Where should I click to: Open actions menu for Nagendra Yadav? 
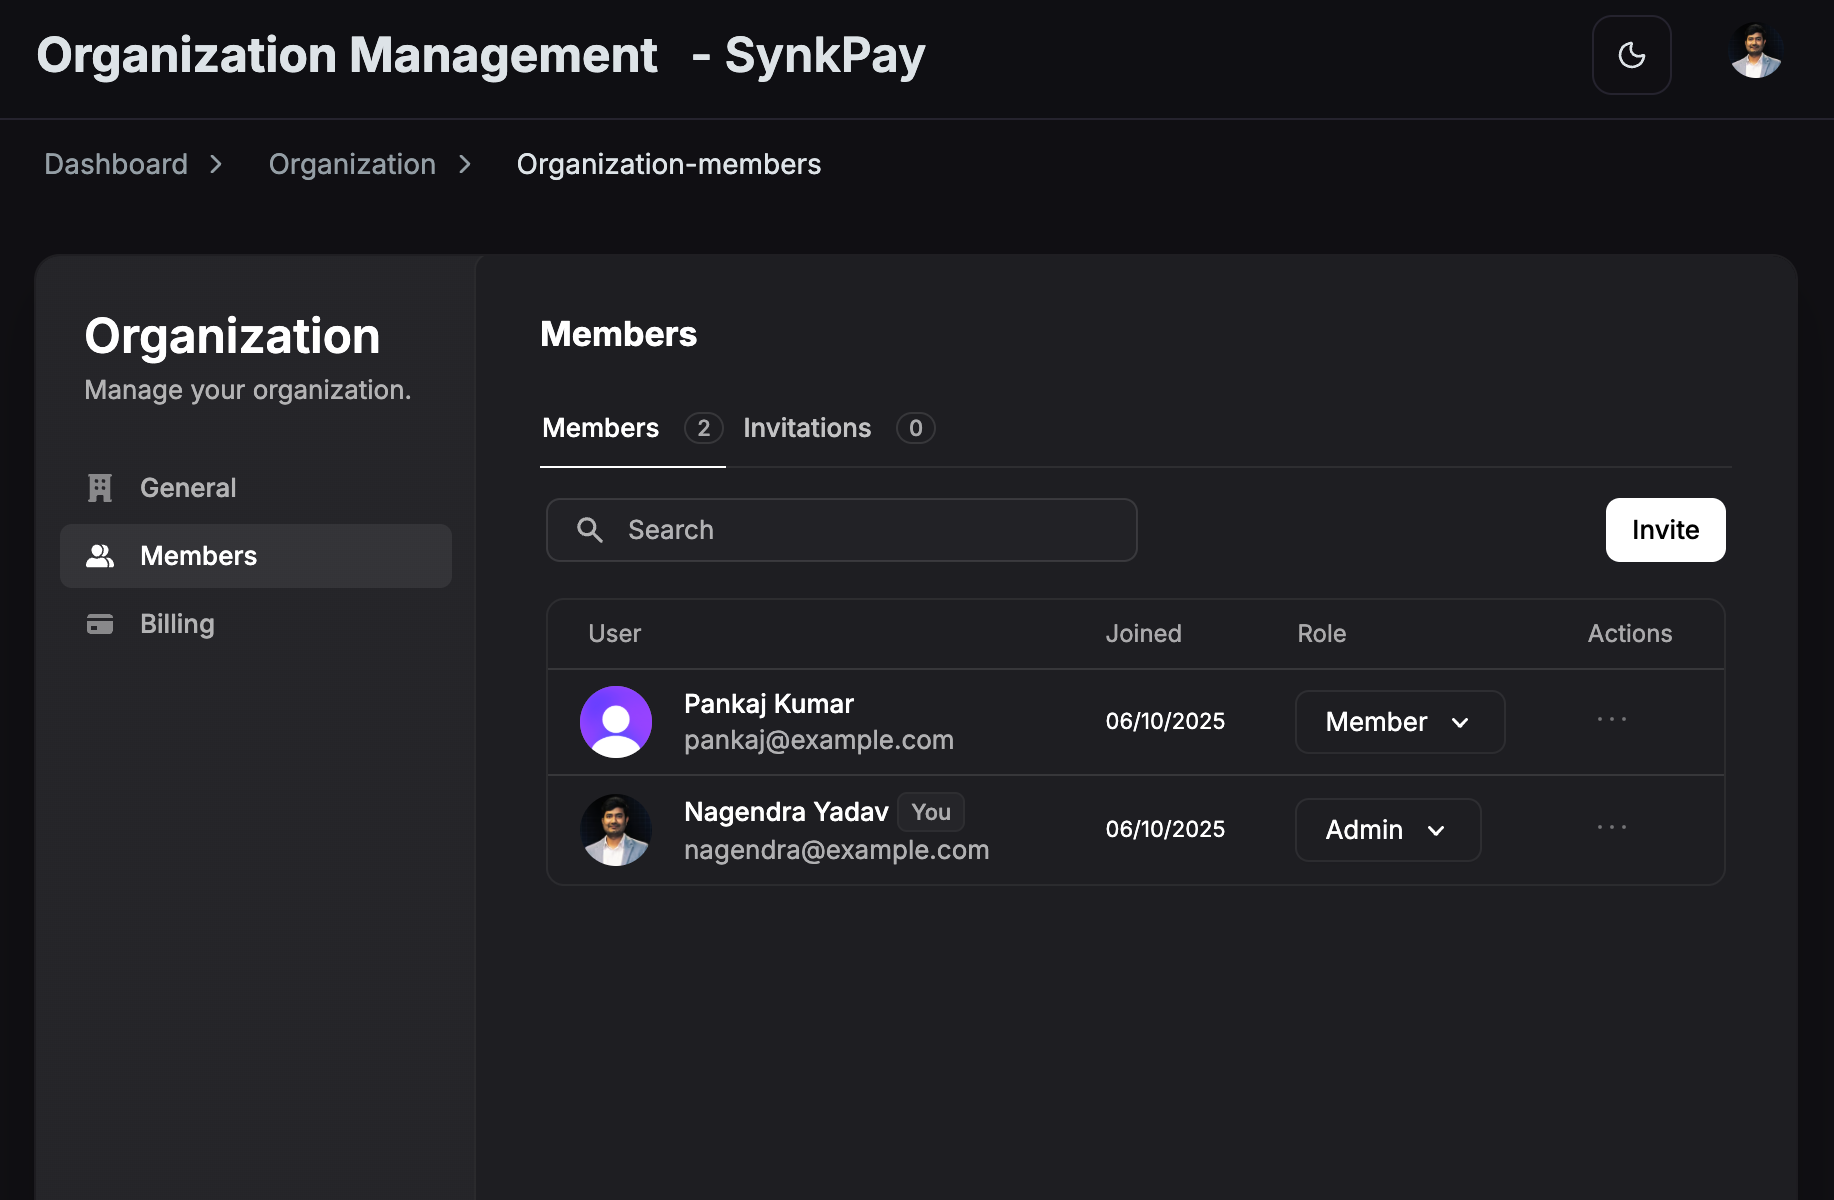coord(1611,828)
